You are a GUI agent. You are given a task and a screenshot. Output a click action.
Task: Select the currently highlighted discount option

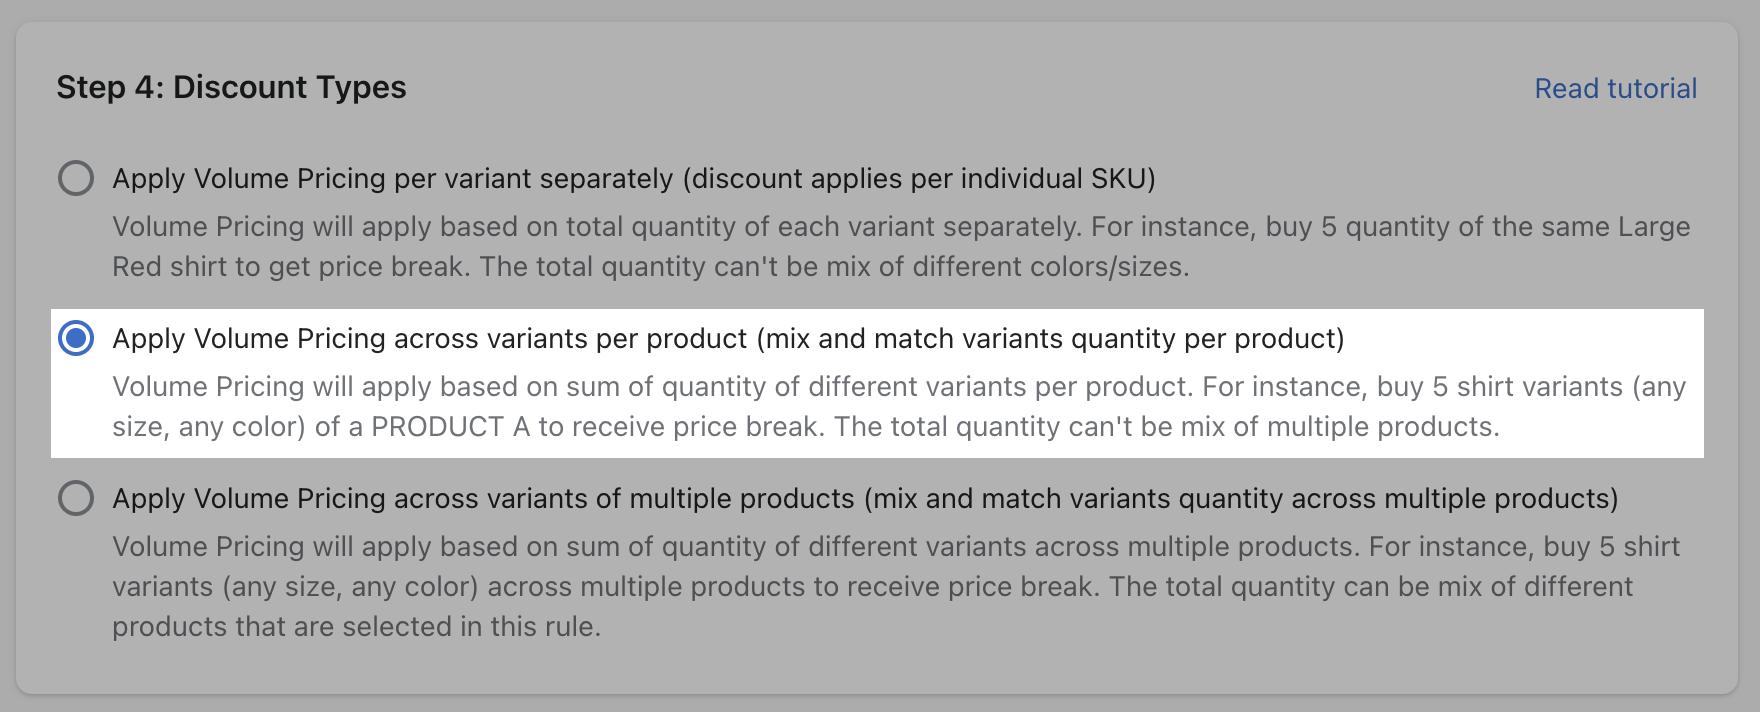(x=77, y=339)
